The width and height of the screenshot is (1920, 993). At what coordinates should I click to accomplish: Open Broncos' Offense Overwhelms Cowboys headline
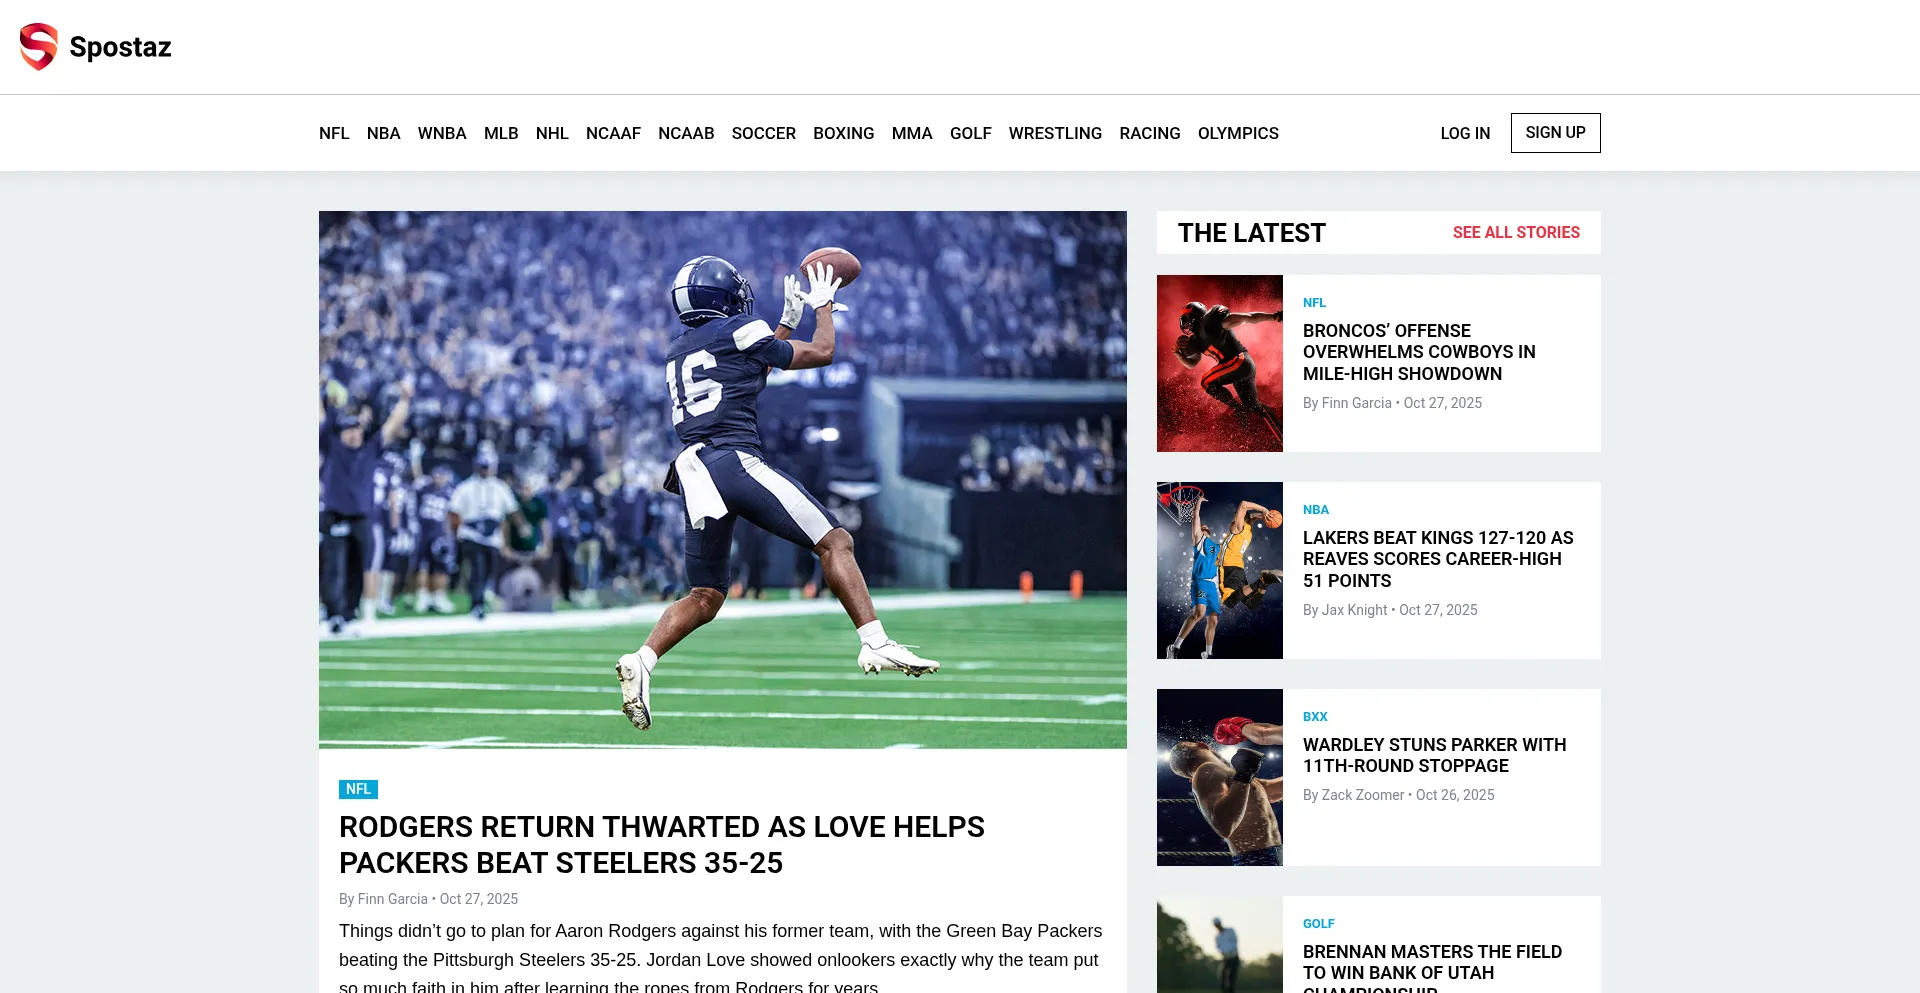point(1418,352)
